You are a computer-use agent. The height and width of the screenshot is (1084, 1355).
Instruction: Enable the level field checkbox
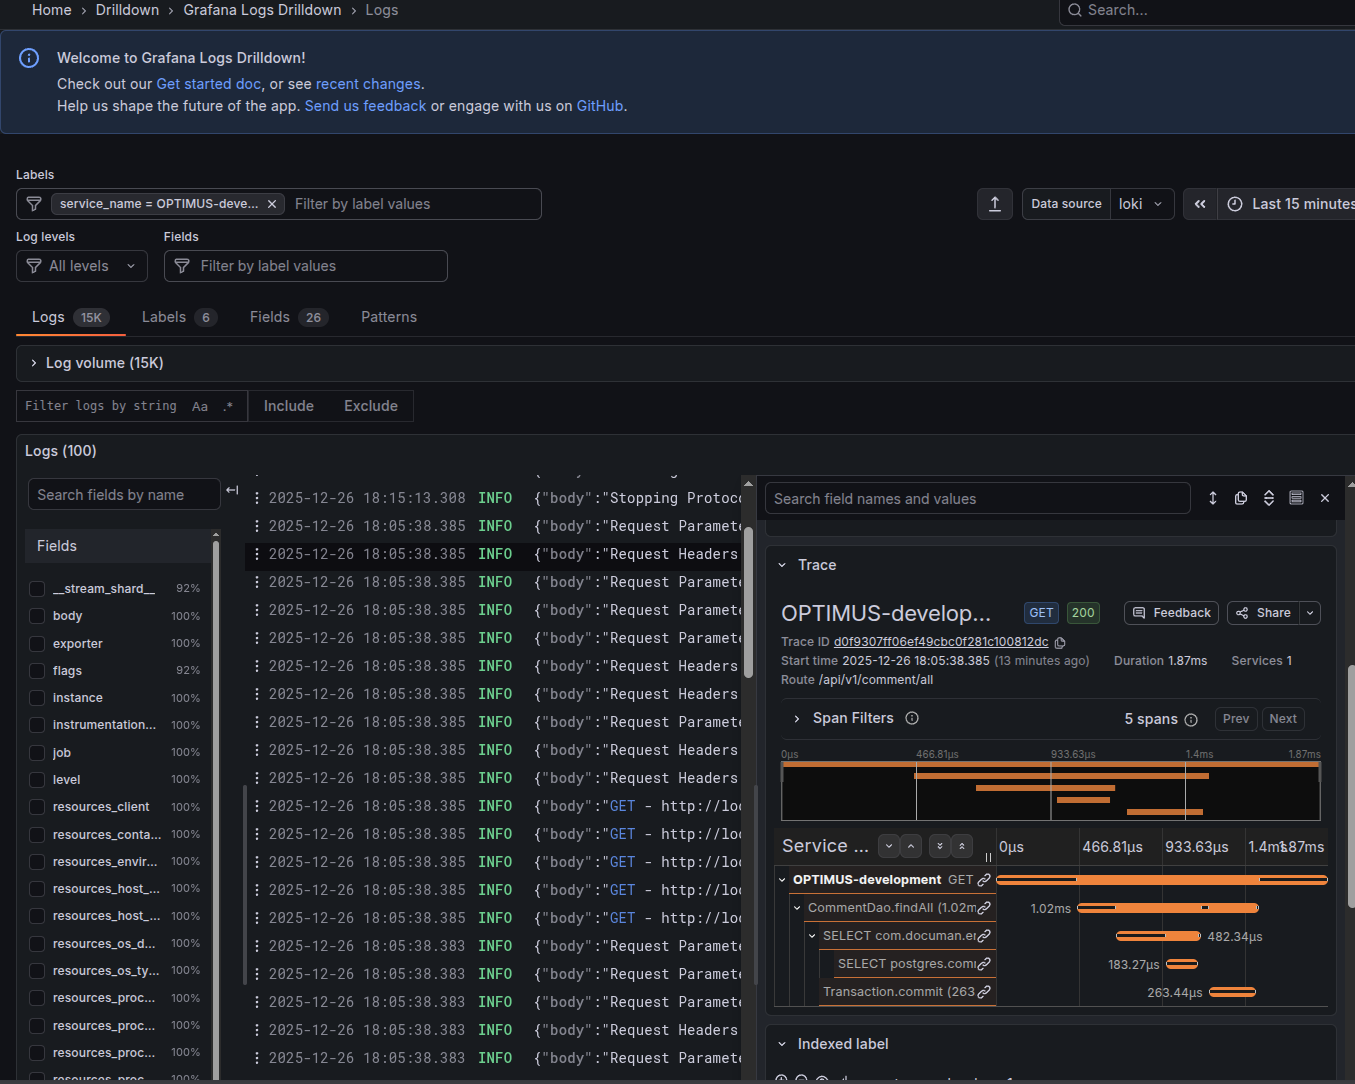click(37, 780)
